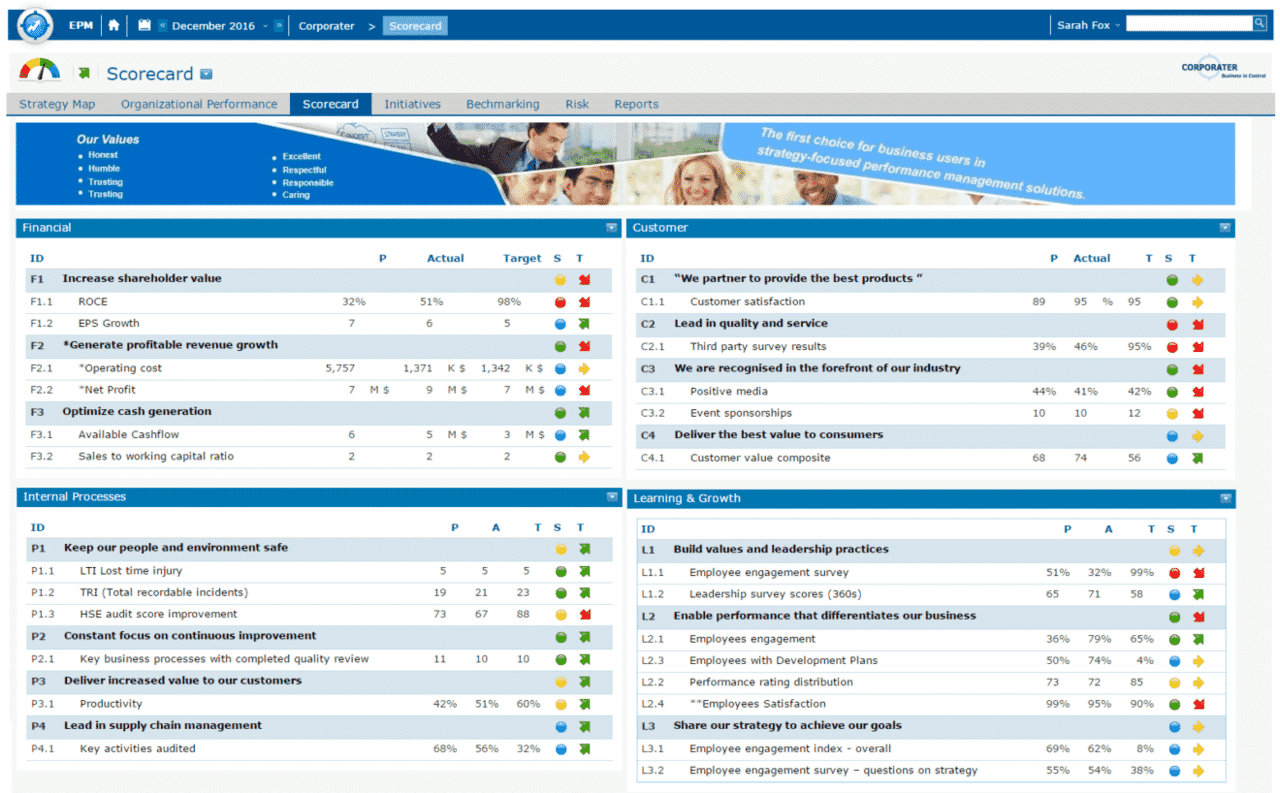Open the Scorecard title dropdown arrow
This screenshot has height=793, width=1280.
(206, 74)
